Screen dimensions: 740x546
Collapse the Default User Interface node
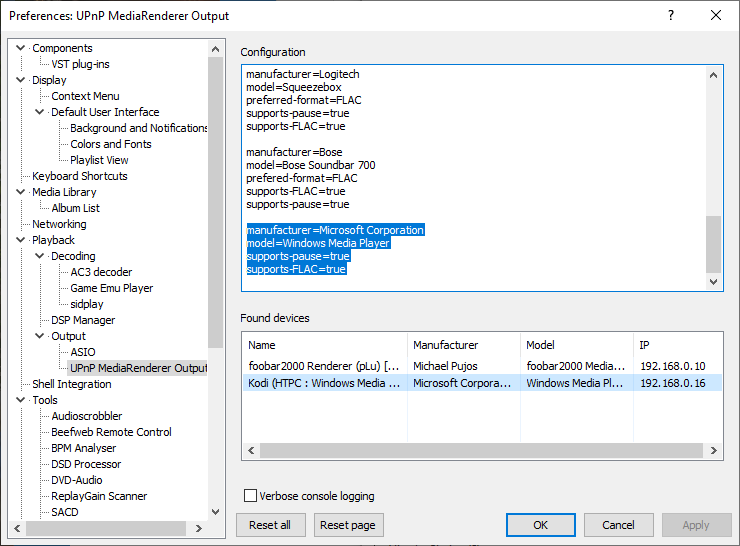point(40,112)
